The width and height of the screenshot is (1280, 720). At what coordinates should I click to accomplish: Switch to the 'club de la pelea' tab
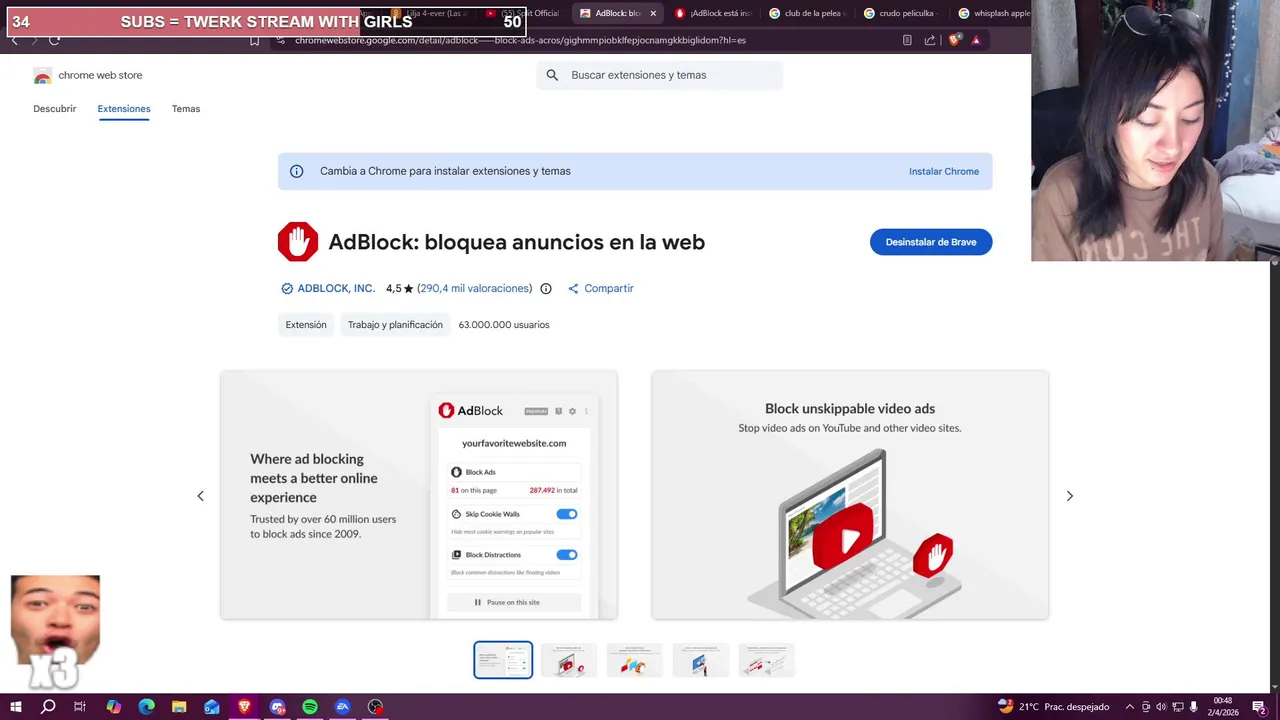click(806, 13)
